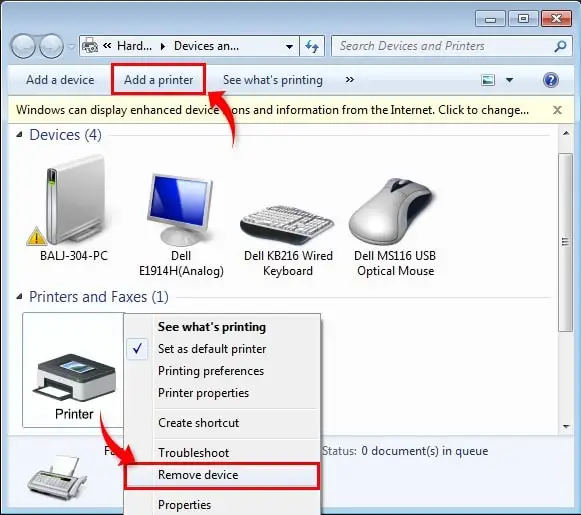Show more toolbar commands with the chevron
This screenshot has width=581, height=515.
tap(349, 80)
